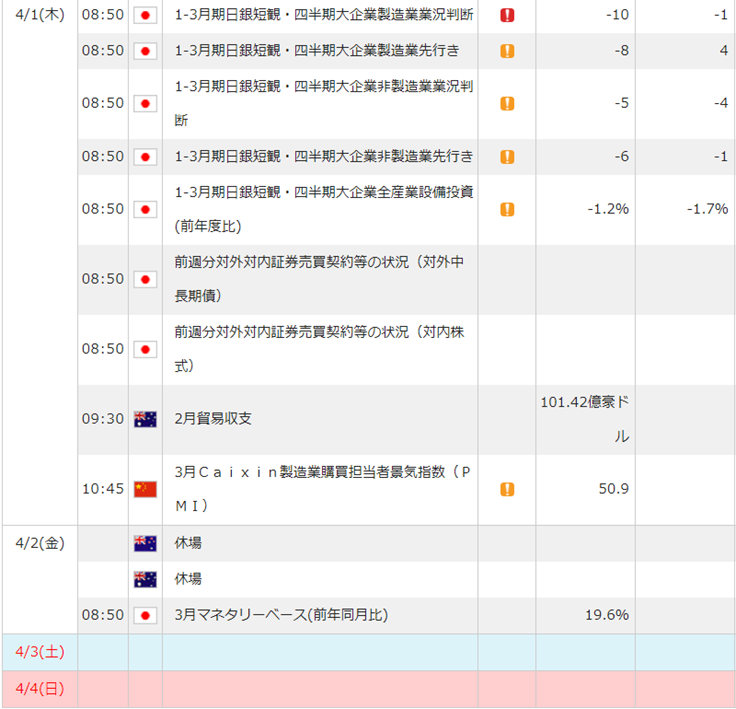
Task: Click the Japan flag beside 大企業非製造業業況判断
Action: click(x=145, y=104)
